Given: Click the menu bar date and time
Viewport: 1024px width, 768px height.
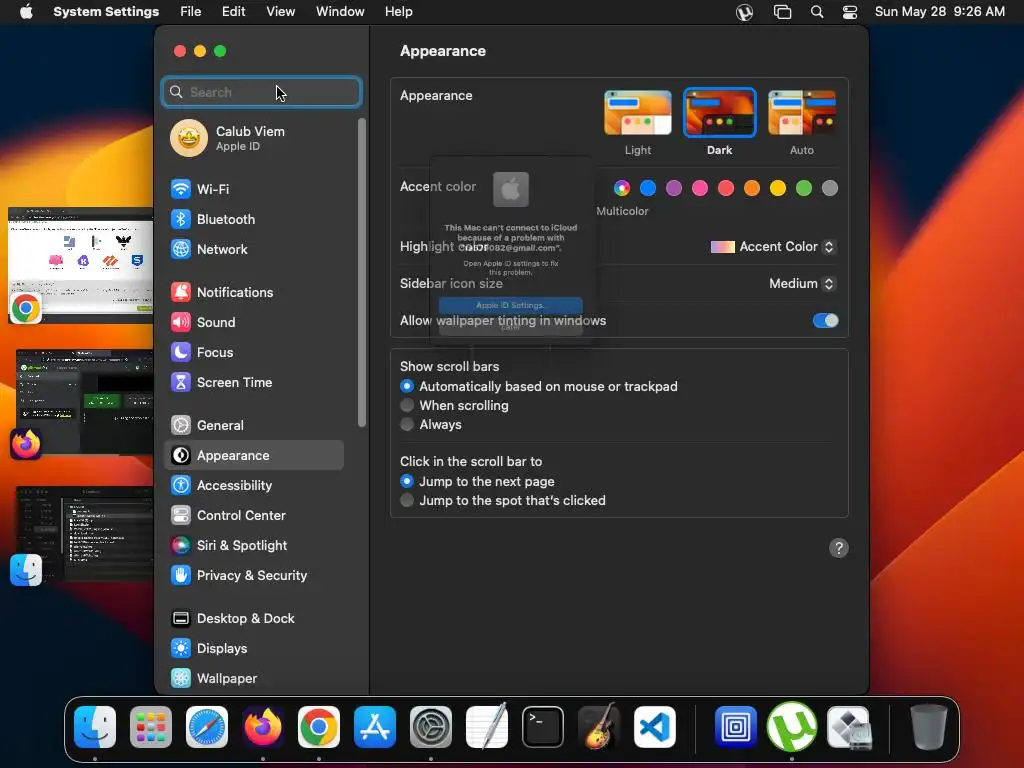Looking at the screenshot, I should click(x=940, y=12).
